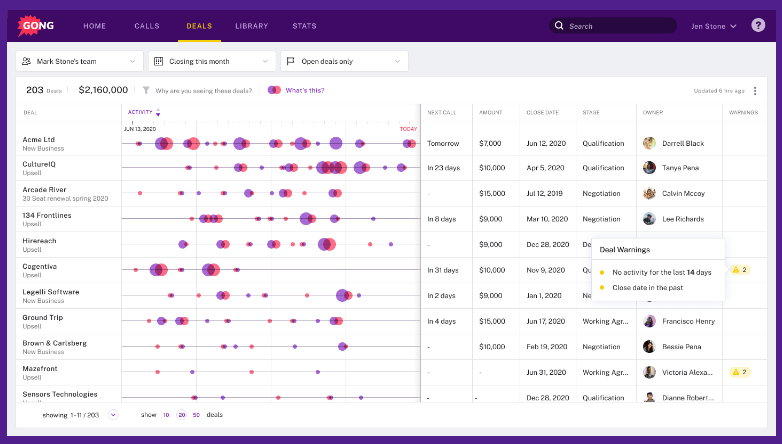Click large bubble on Legelli Software timeline
Image resolution: width=782 pixels, height=444 pixels.
click(x=342, y=295)
